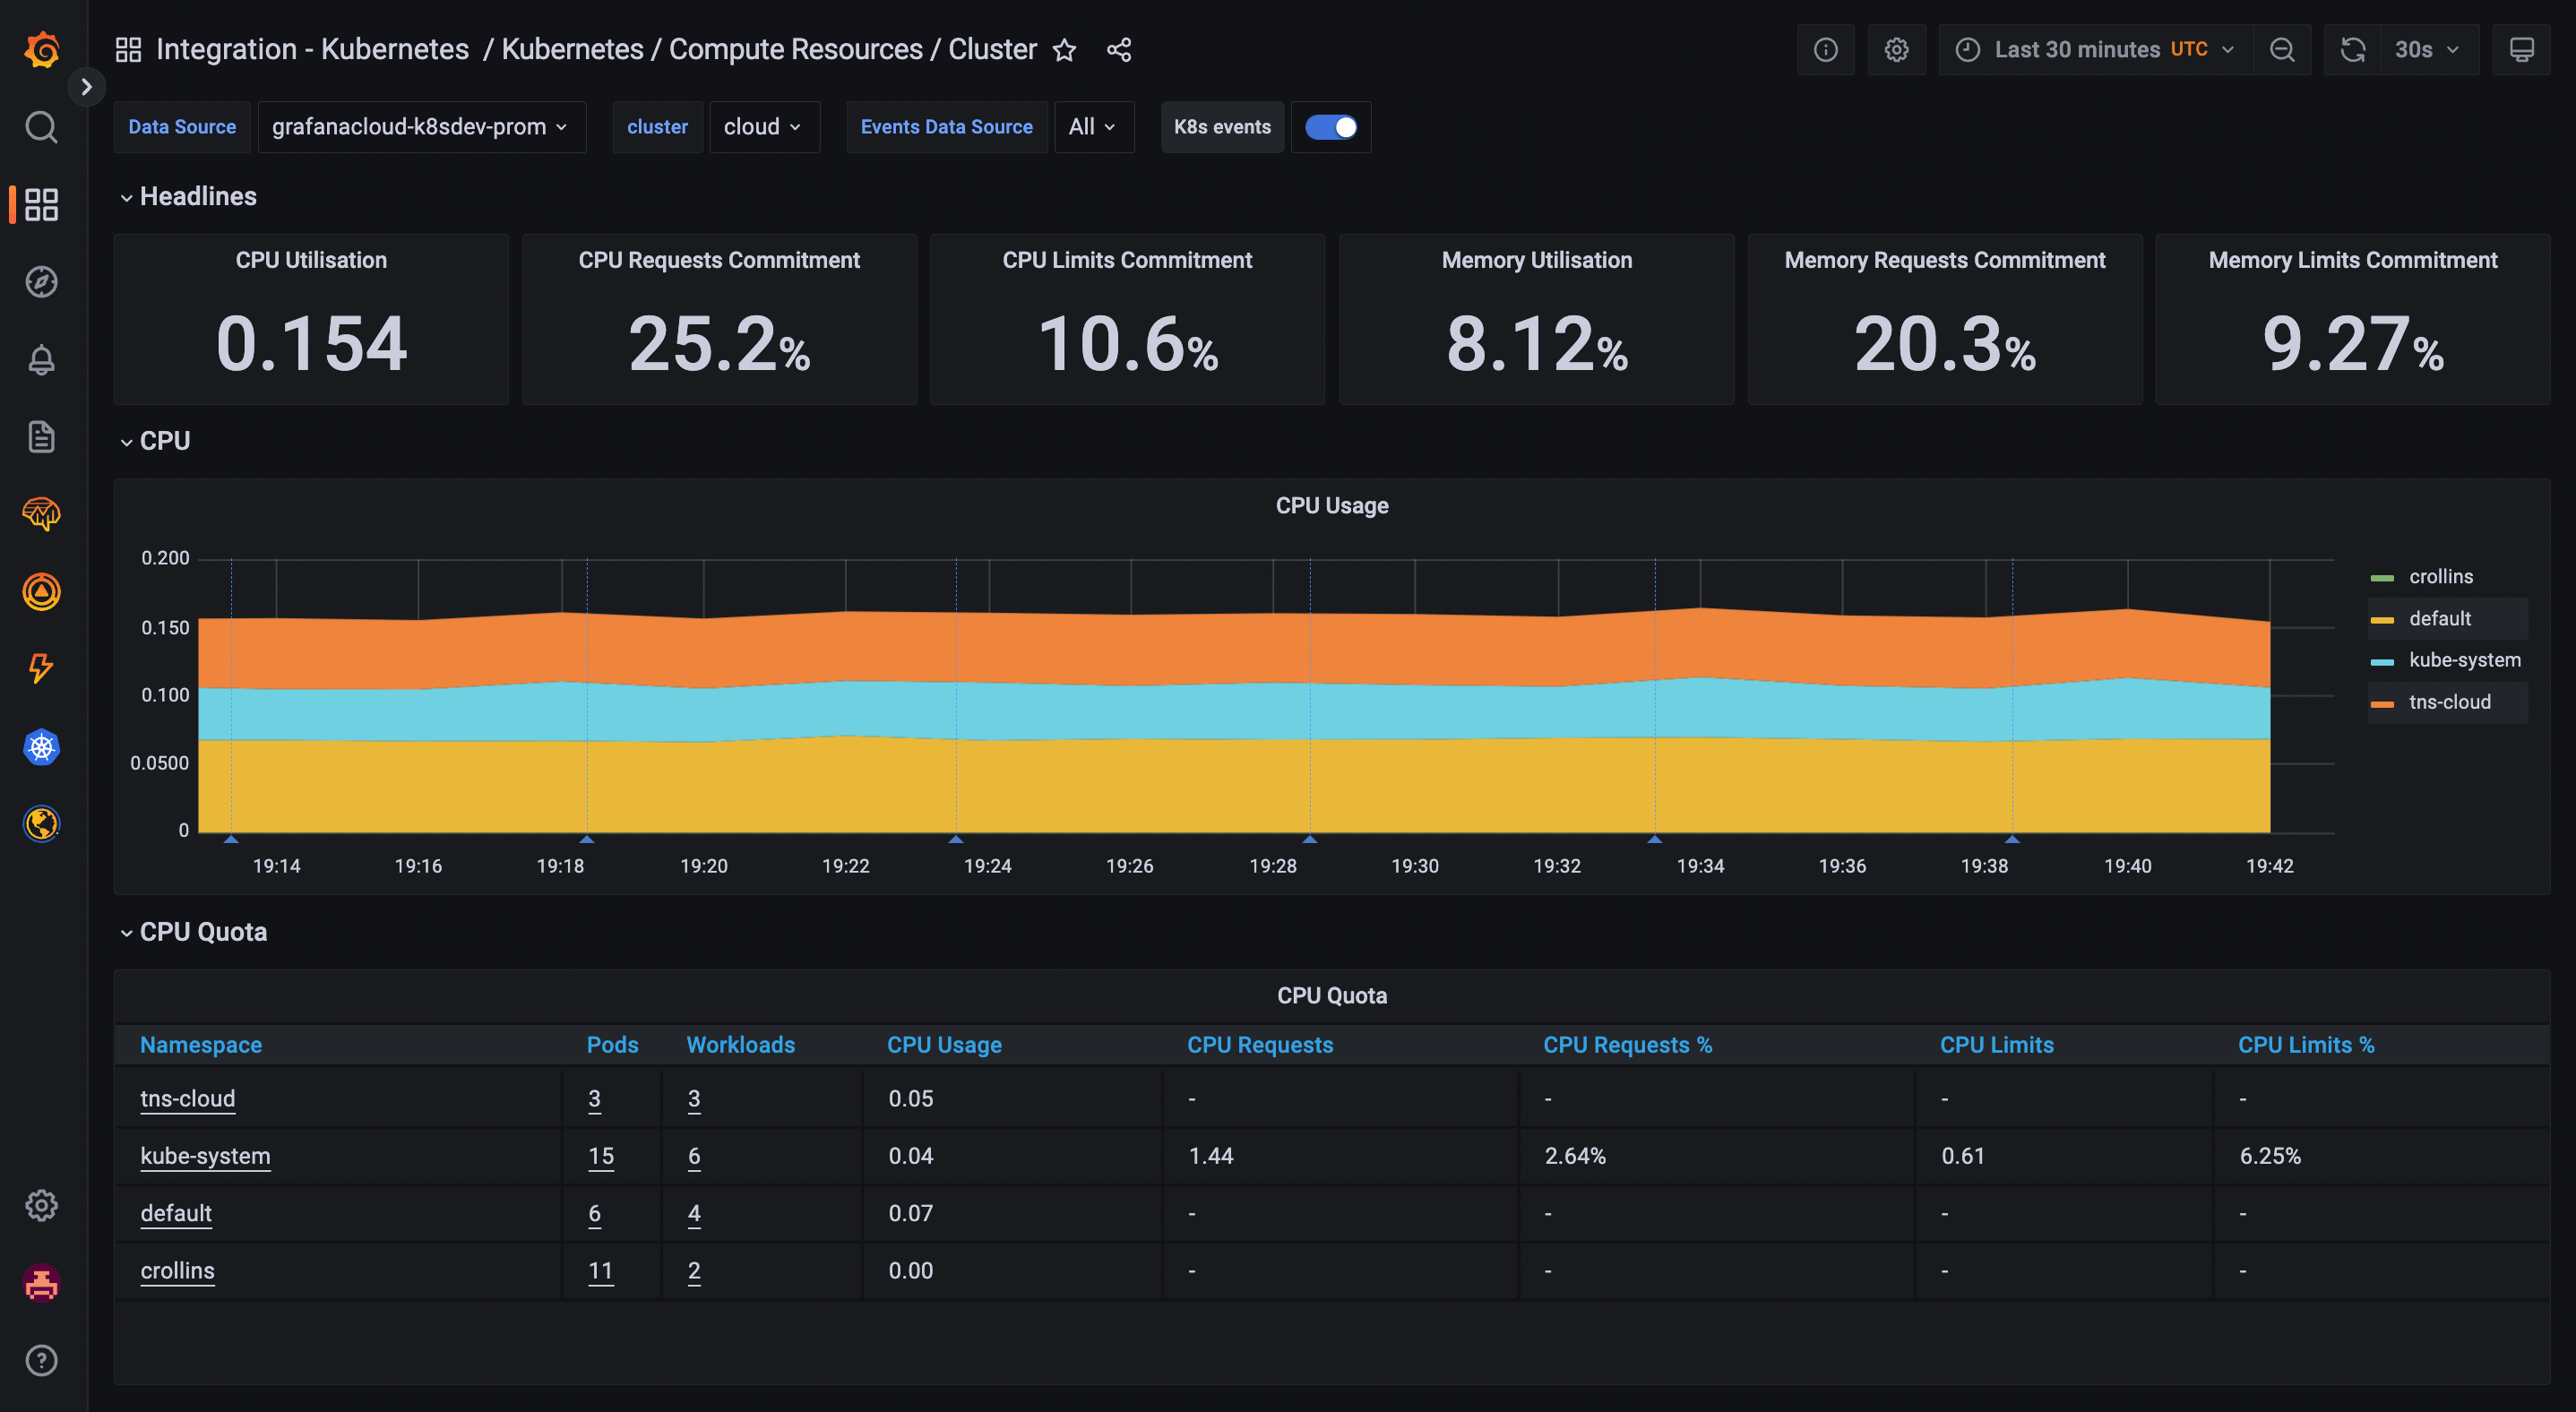The width and height of the screenshot is (2576, 1412).
Task: Sort table by Namespace column
Action: click(x=201, y=1045)
